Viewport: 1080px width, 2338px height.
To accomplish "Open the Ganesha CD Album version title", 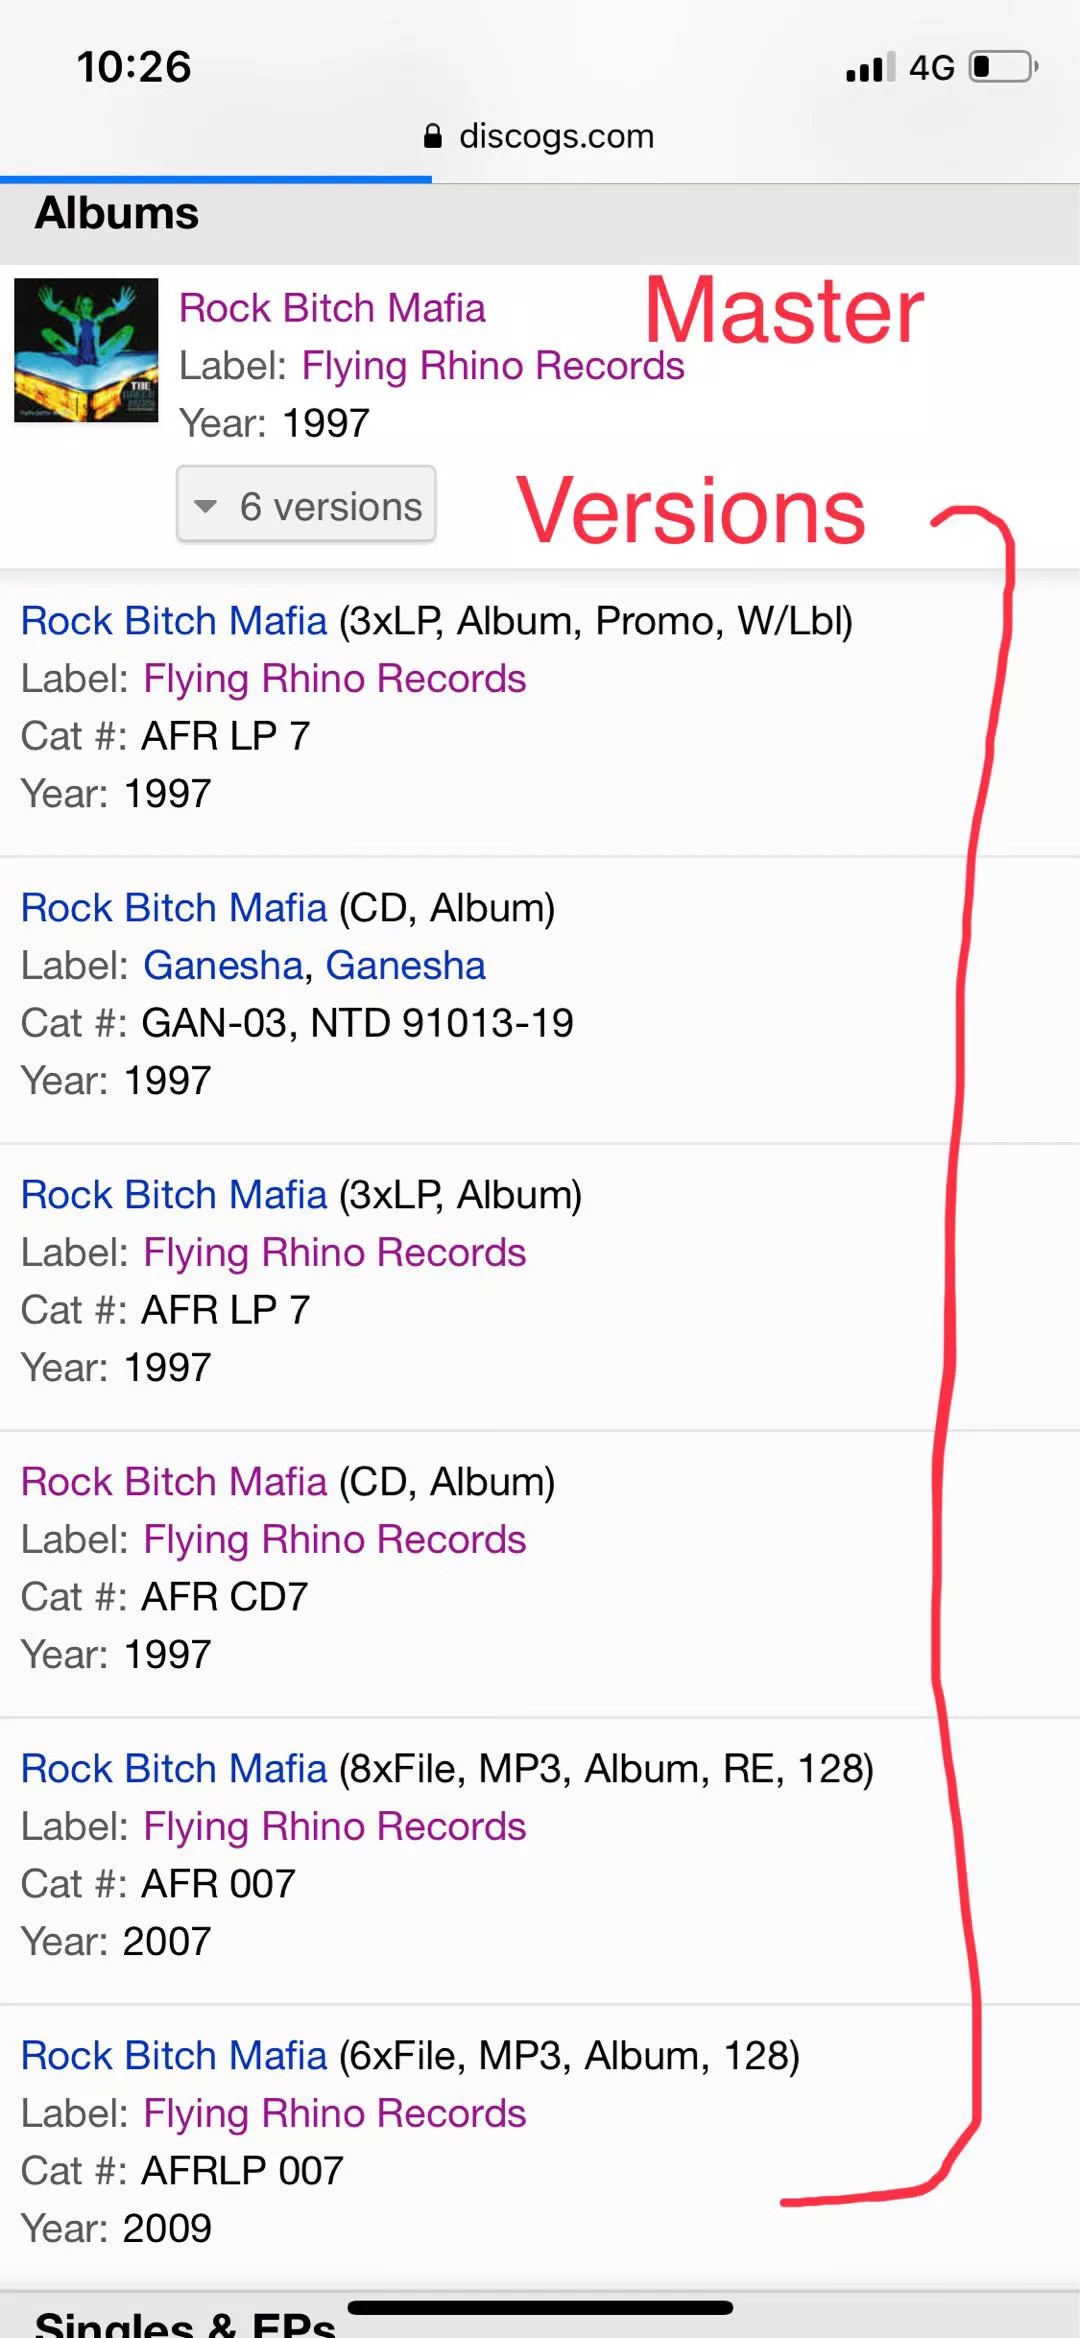I will pos(174,908).
